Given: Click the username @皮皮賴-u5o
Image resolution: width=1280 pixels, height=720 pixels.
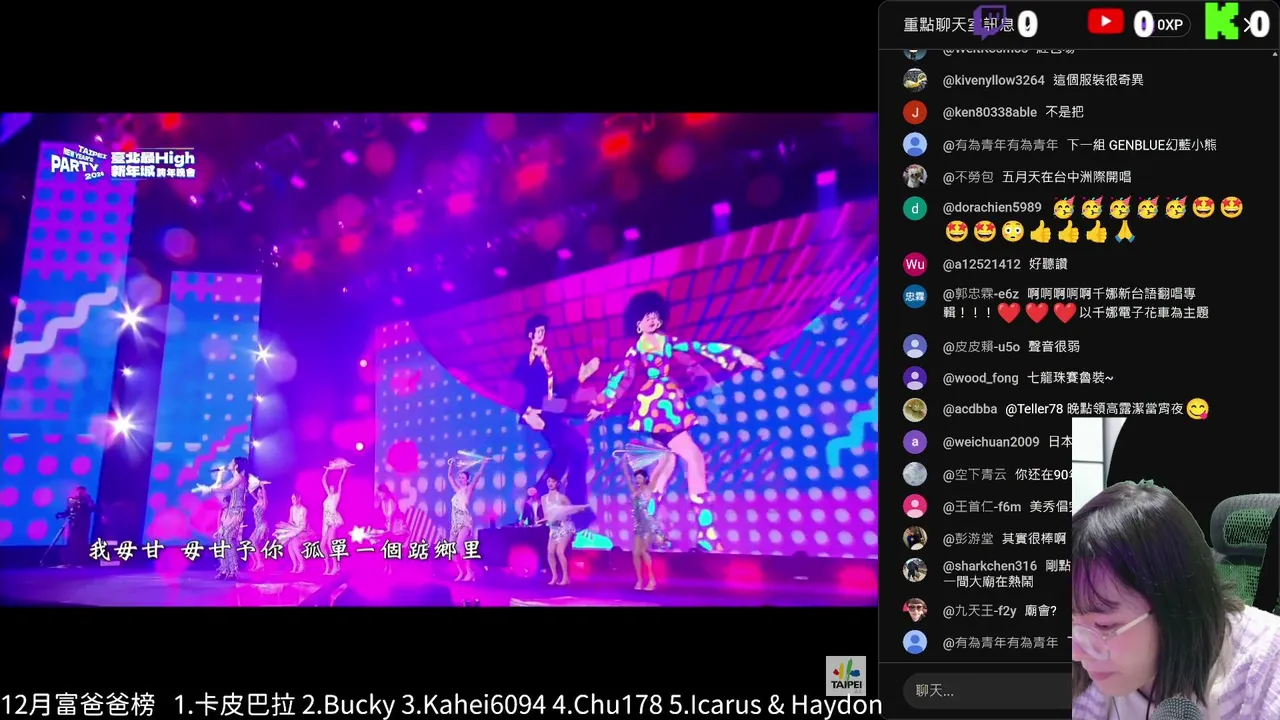Looking at the screenshot, I should click(x=981, y=347).
